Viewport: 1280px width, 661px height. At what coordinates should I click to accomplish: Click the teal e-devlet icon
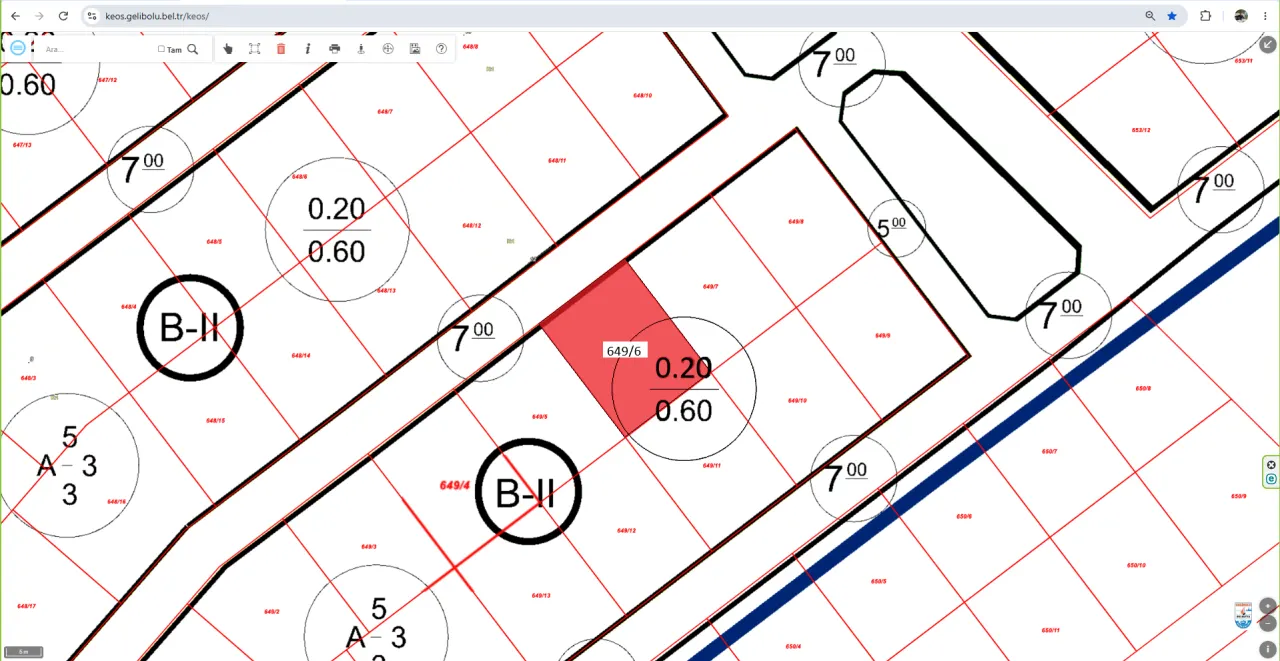click(1271, 479)
